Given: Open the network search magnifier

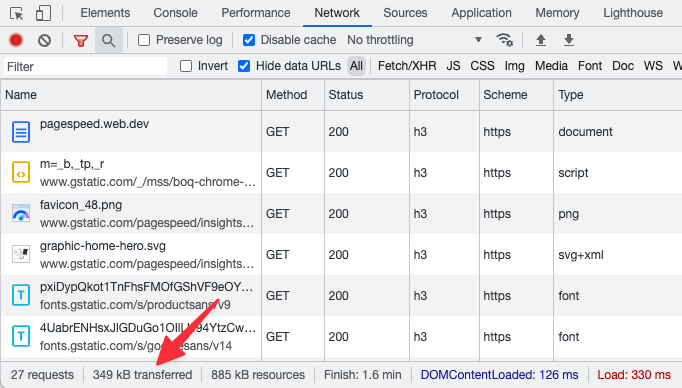Looking at the screenshot, I should tap(109, 40).
